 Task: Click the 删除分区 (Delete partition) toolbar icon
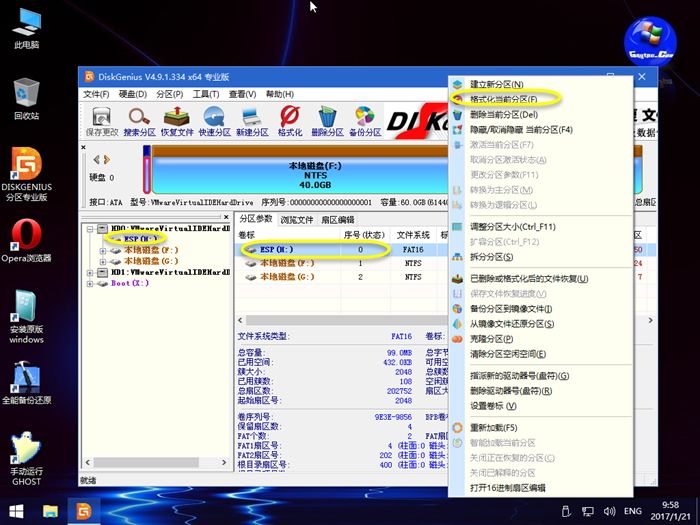[x=327, y=120]
